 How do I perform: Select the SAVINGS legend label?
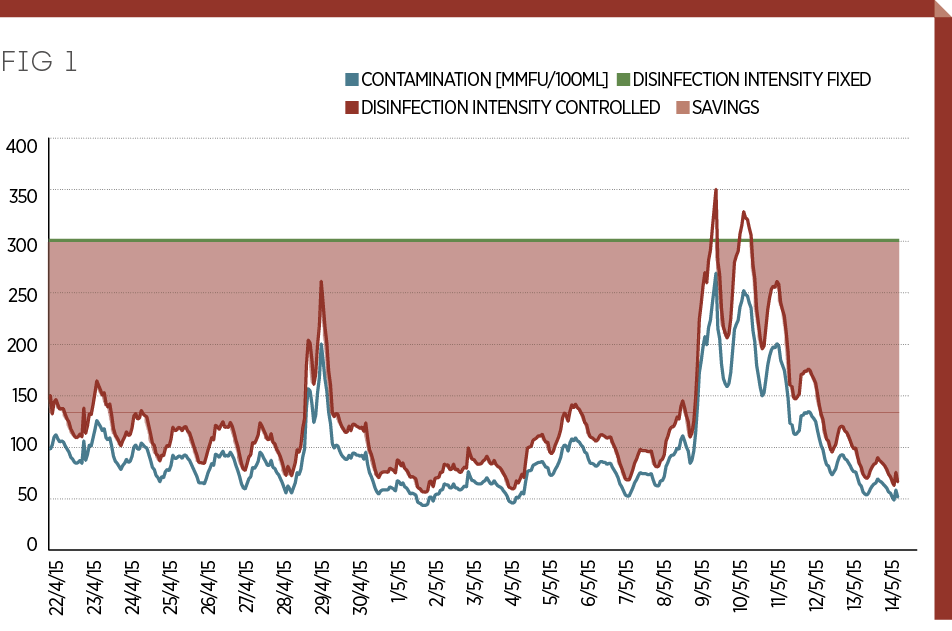[726, 107]
